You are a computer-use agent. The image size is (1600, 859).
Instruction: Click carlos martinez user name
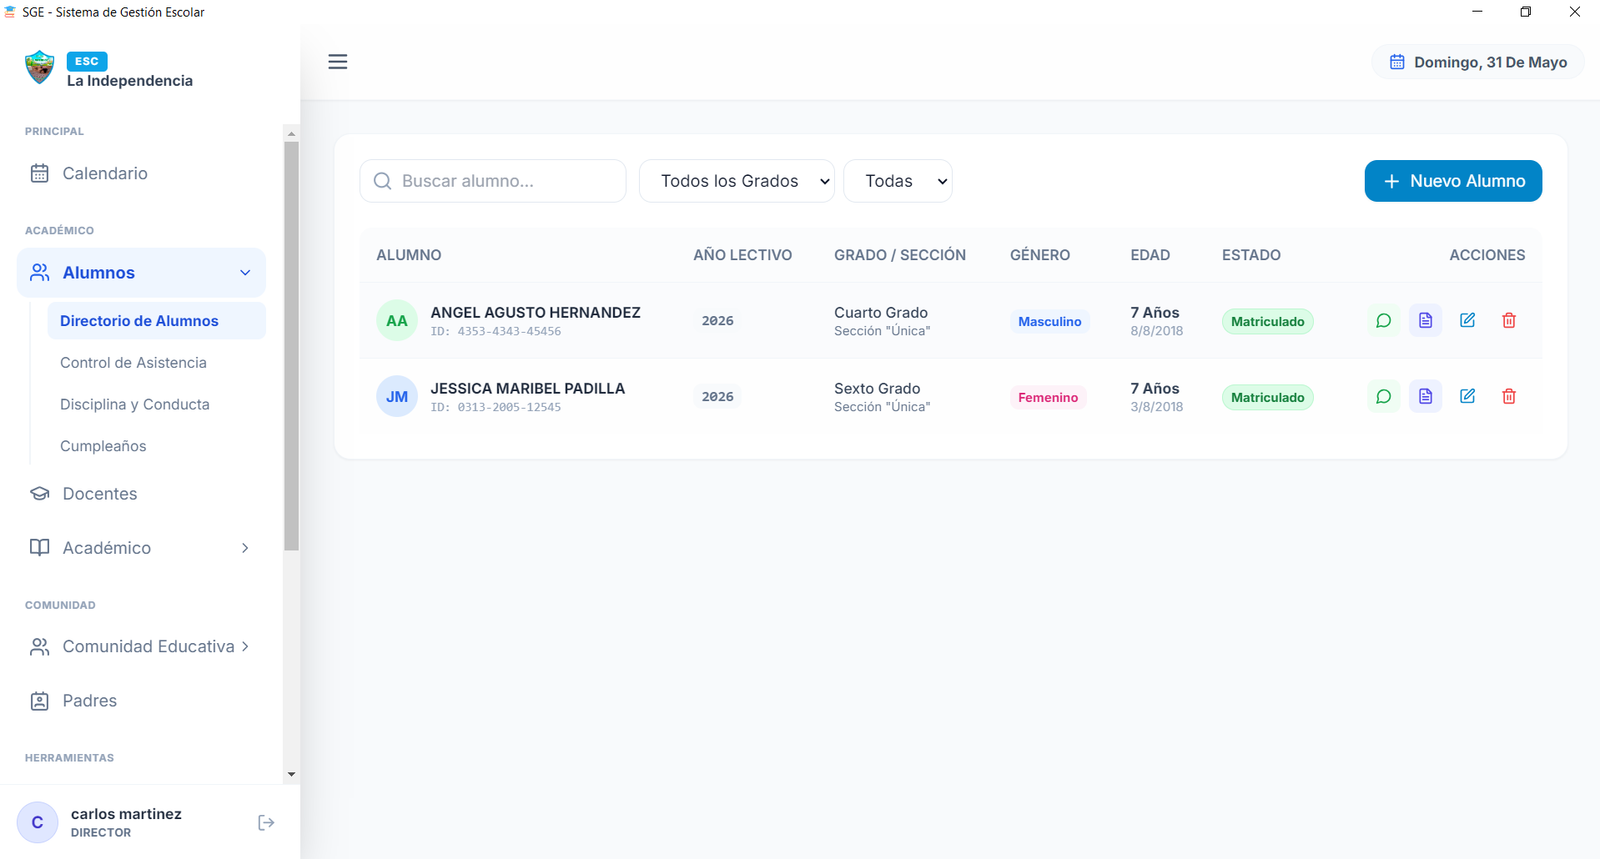coord(126,814)
